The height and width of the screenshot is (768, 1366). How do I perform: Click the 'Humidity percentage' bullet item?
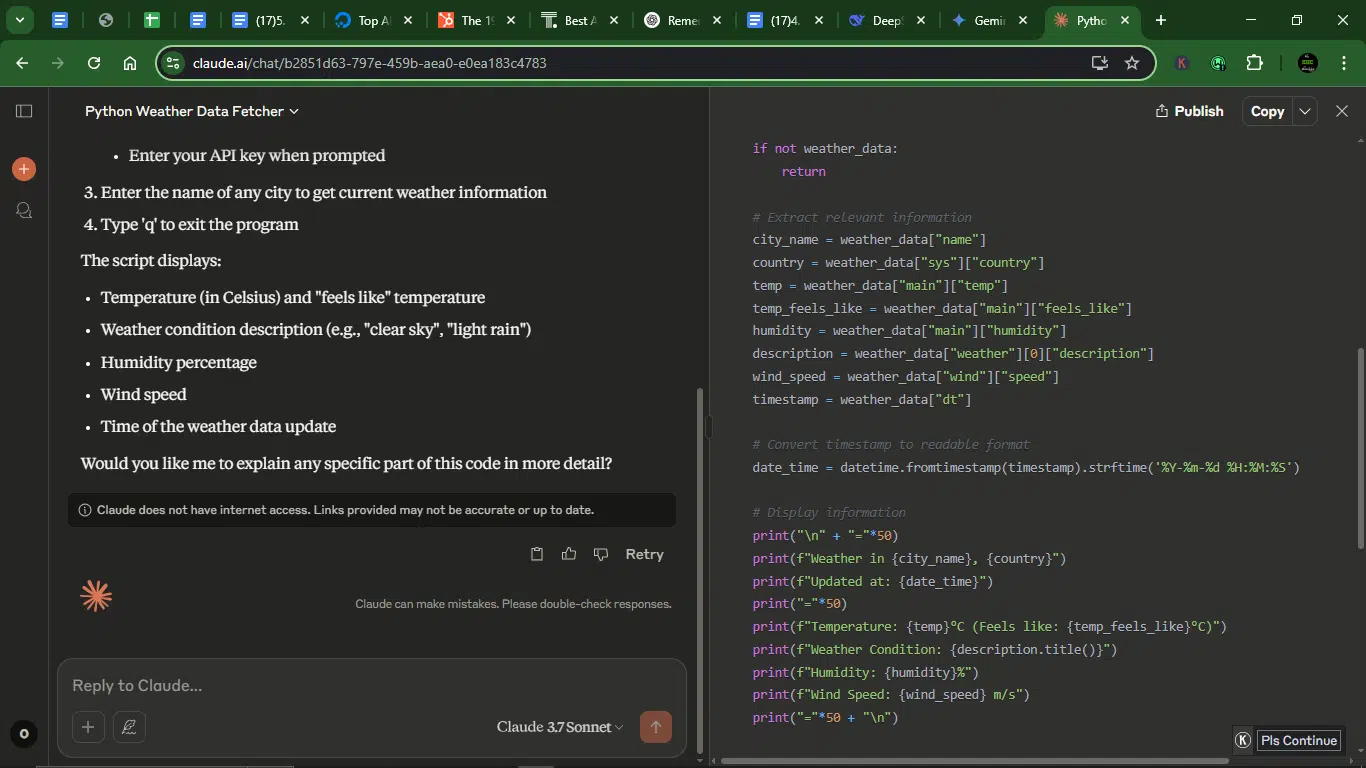point(179,362)
